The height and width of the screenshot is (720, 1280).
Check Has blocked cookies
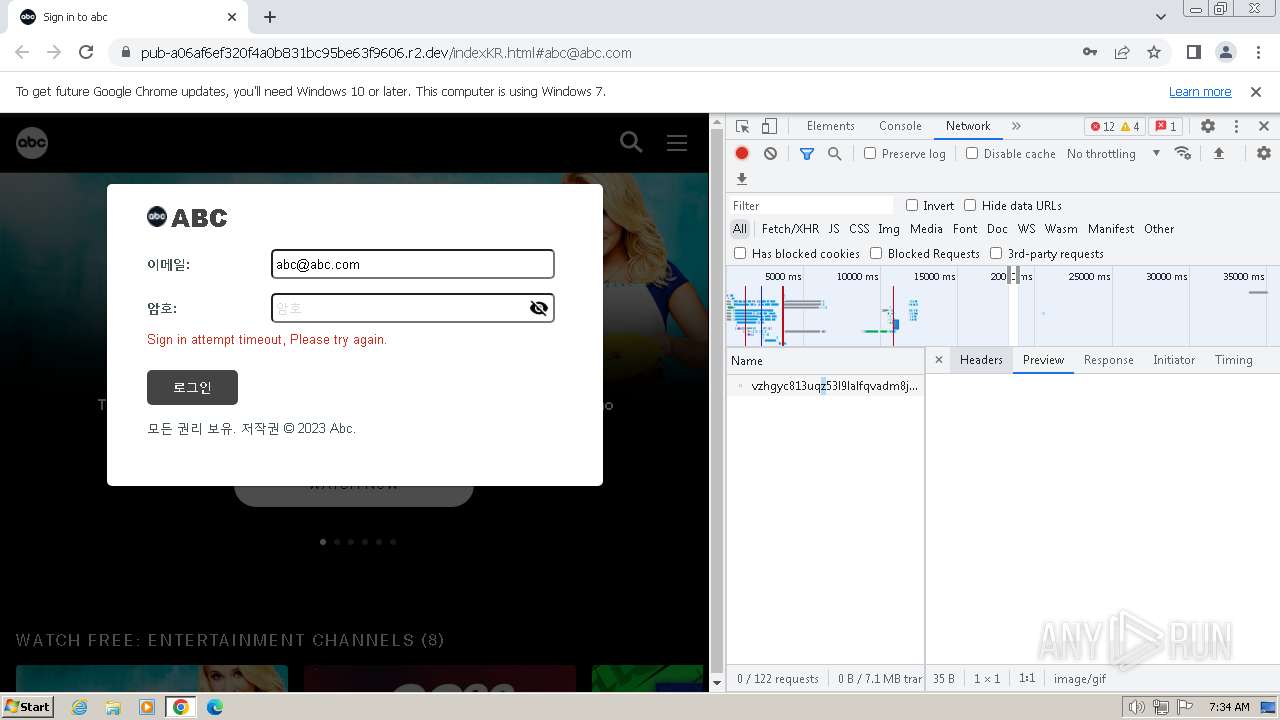click(x=740, y=253)
